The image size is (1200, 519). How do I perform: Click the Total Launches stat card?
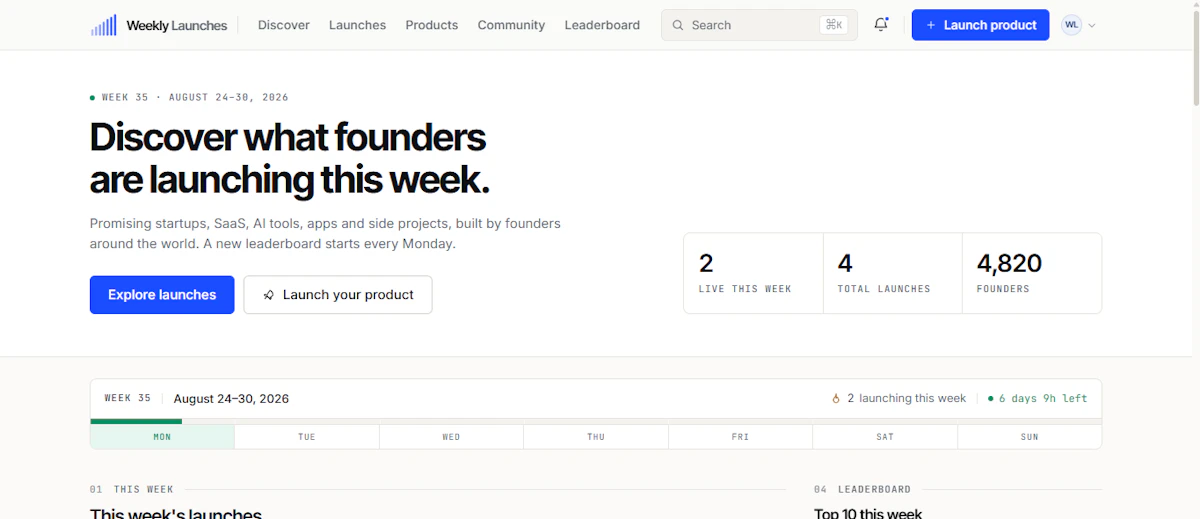pos(892,273)
